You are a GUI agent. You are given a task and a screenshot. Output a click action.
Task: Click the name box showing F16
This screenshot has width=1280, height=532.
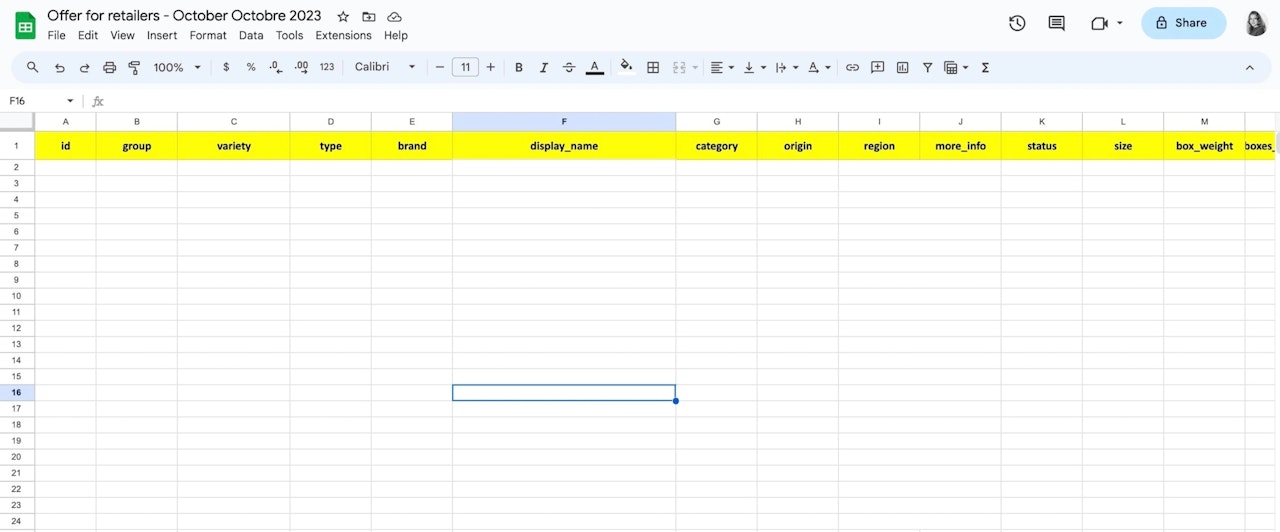point(41,101)
